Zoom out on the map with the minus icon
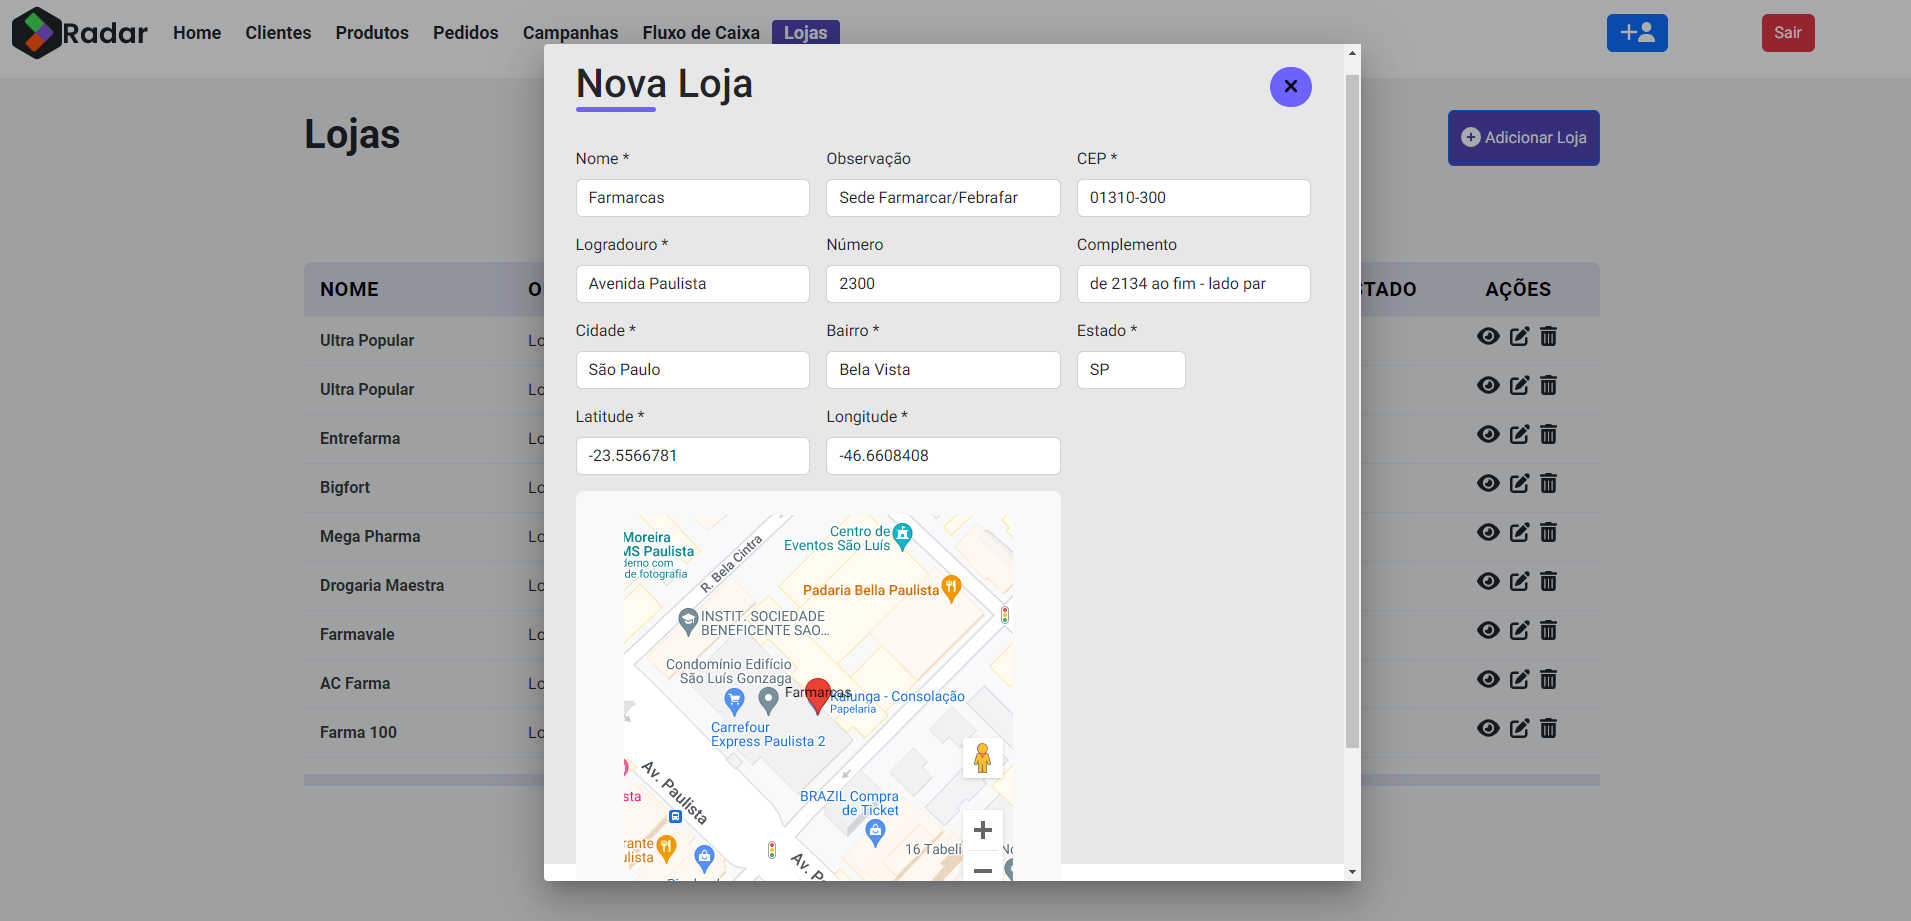1911x921 pixels. tap(983, 871)
